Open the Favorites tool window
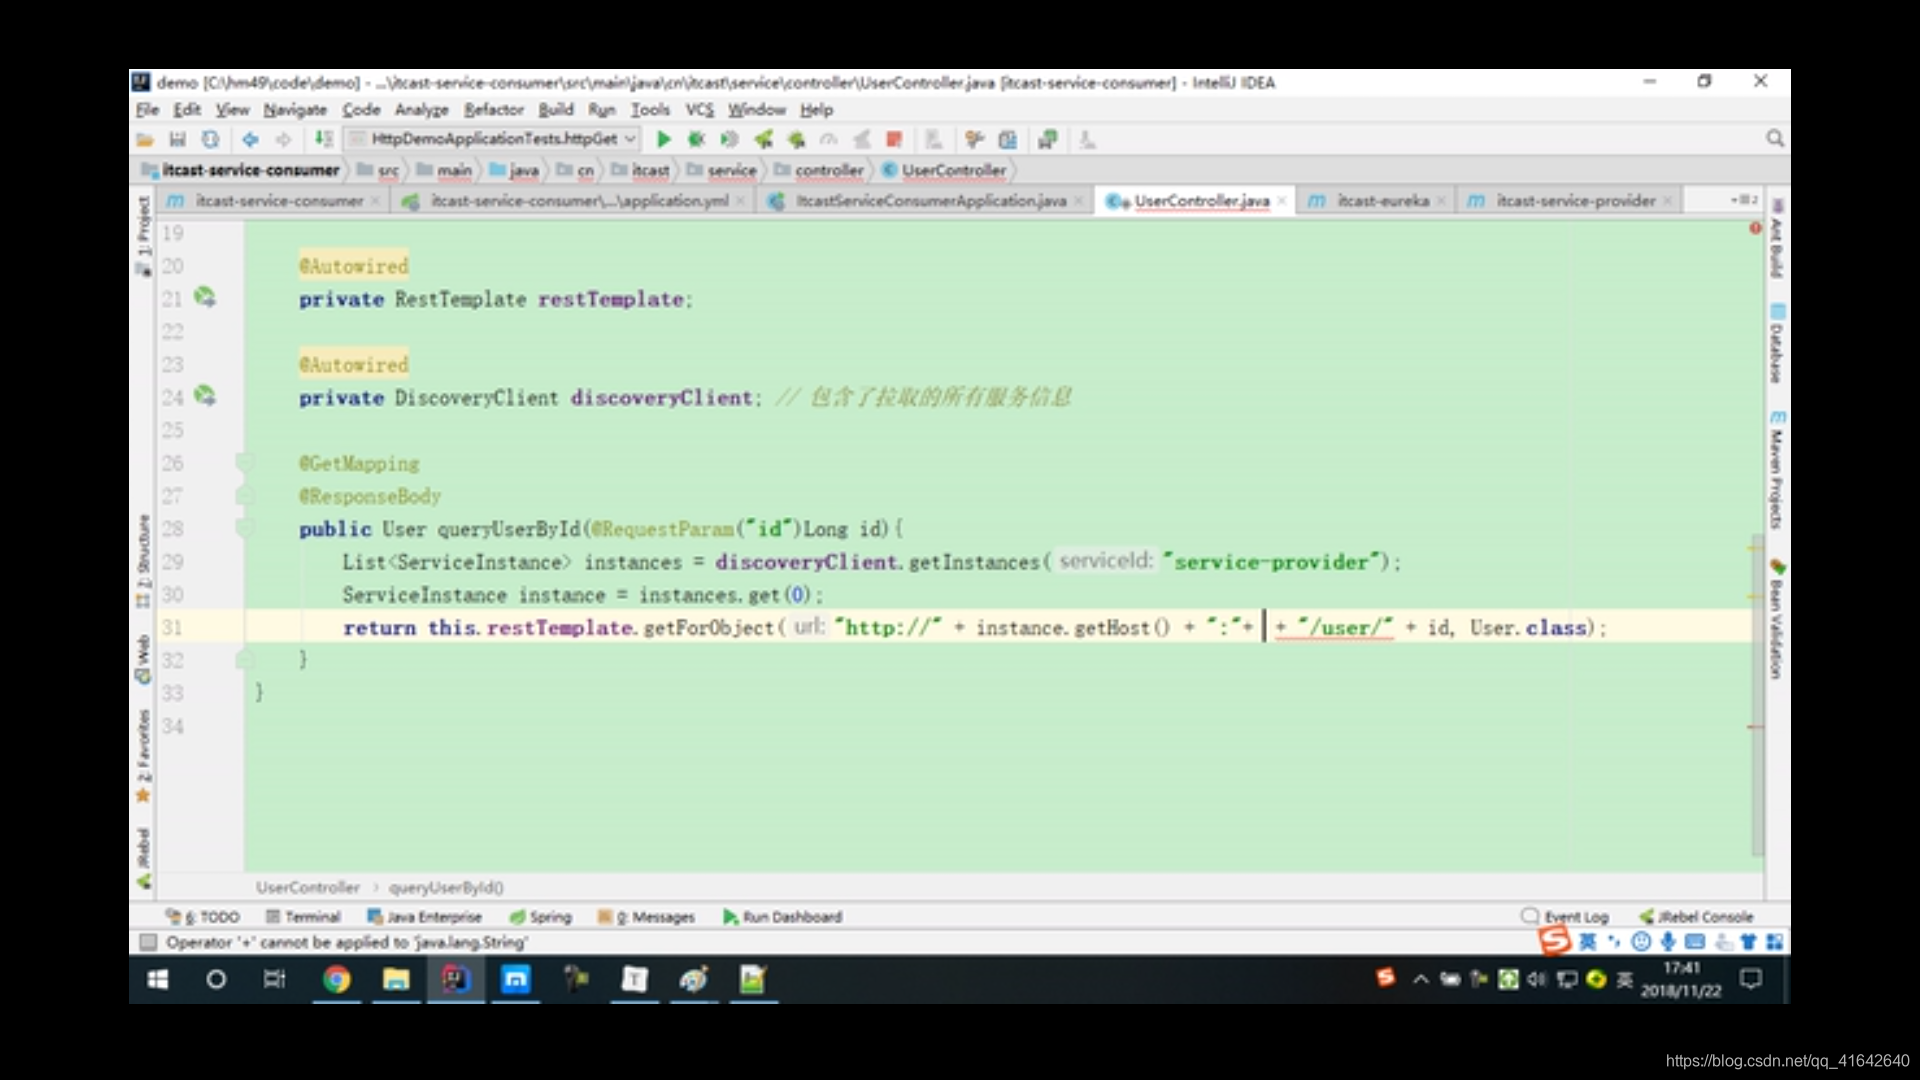Image resolution: width=1920 pixels, height=1080 pixels. [143, 756]
